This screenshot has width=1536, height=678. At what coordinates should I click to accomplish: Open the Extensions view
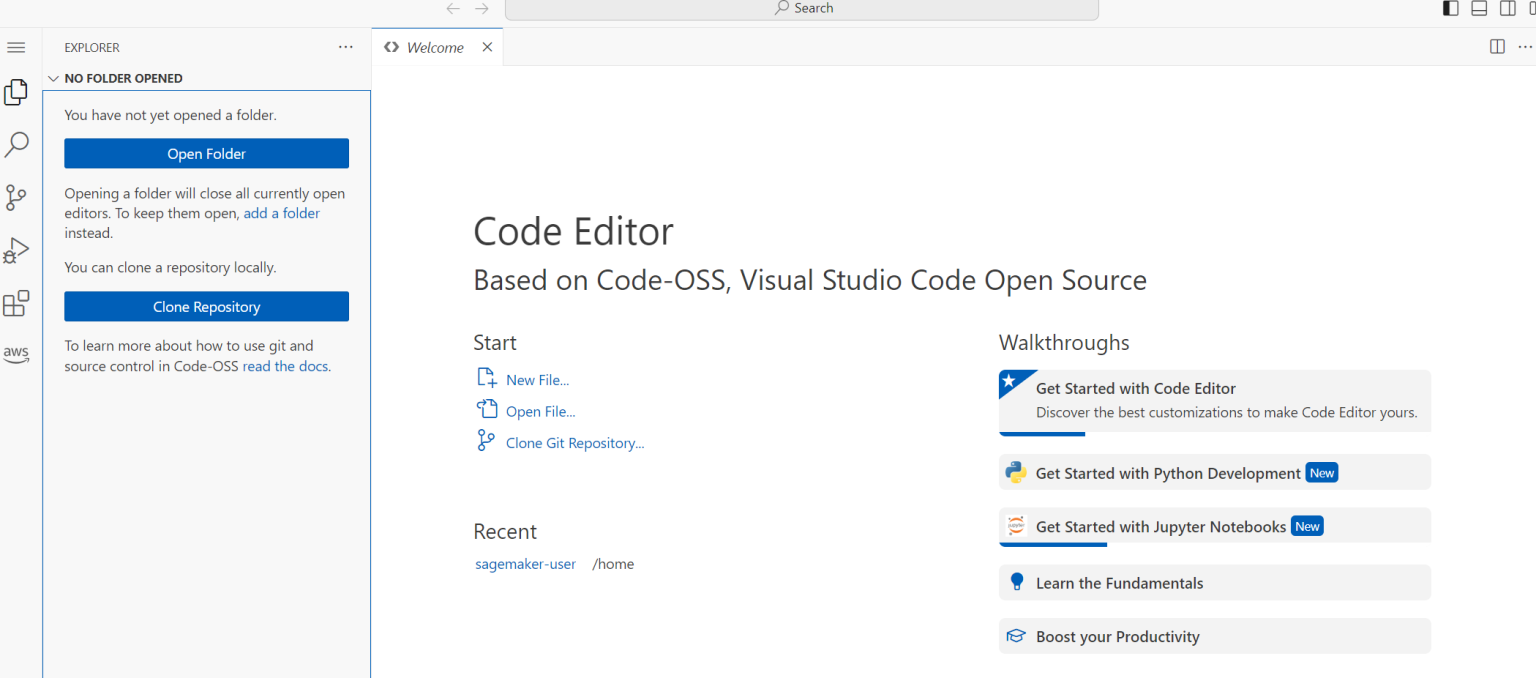click(16, 303)
